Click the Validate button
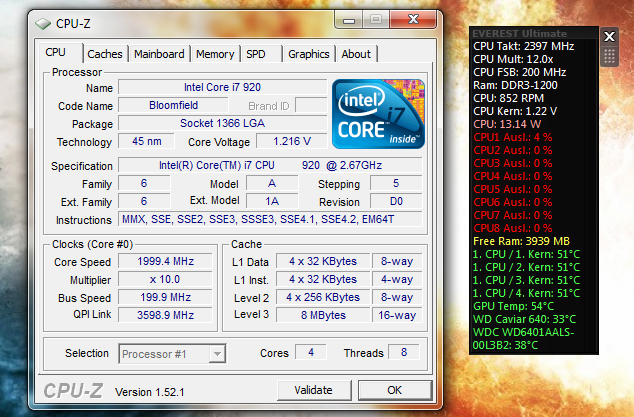Image resolution: width=634 pixels, height=417 pixels. coord(314,390)
